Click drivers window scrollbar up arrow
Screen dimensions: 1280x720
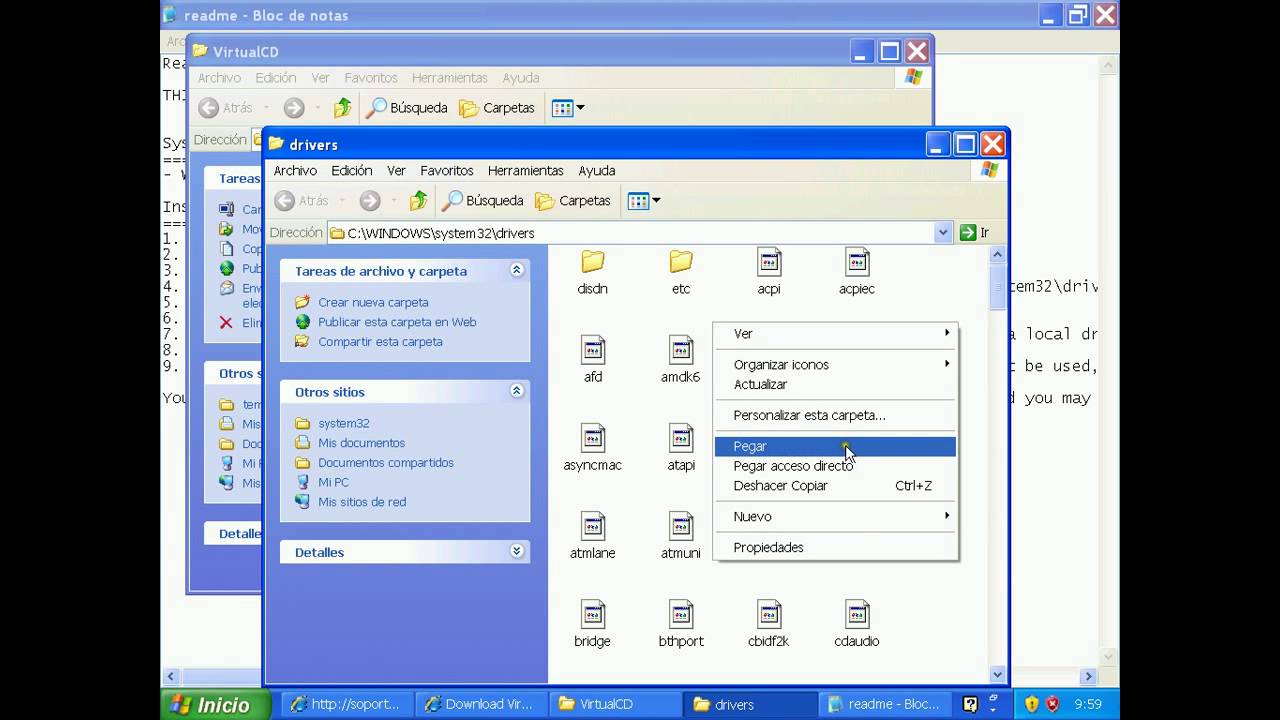[x=997, y=255]
